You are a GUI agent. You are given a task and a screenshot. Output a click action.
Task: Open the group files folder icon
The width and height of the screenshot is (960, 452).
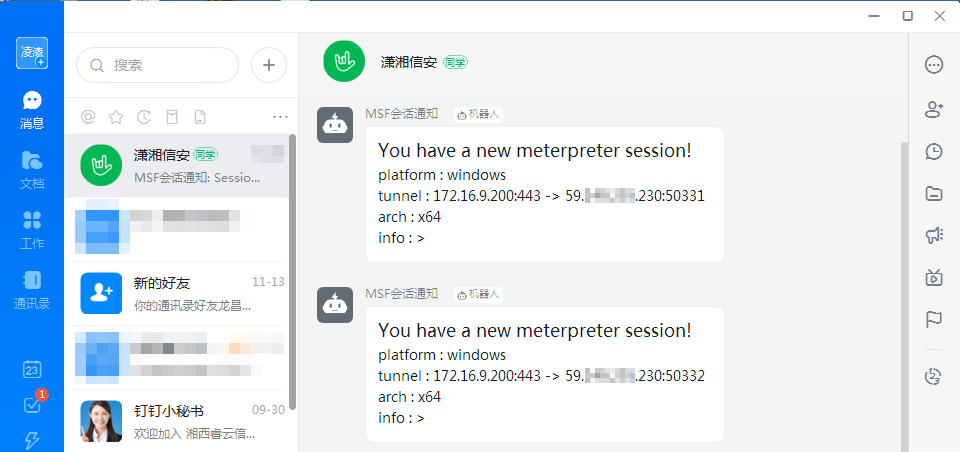pyautogui.click(x=934, y=194)
